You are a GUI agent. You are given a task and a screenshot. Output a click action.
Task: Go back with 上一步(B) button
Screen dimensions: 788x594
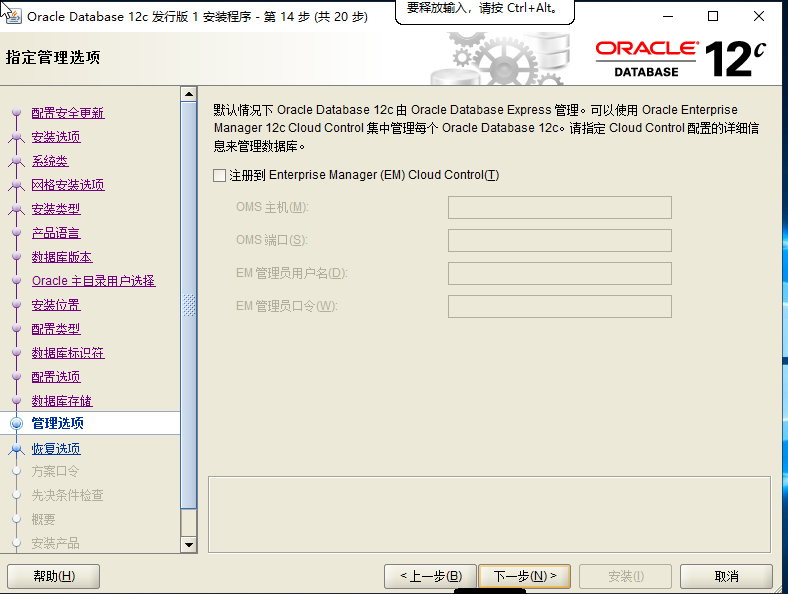[x=430, y=576]
